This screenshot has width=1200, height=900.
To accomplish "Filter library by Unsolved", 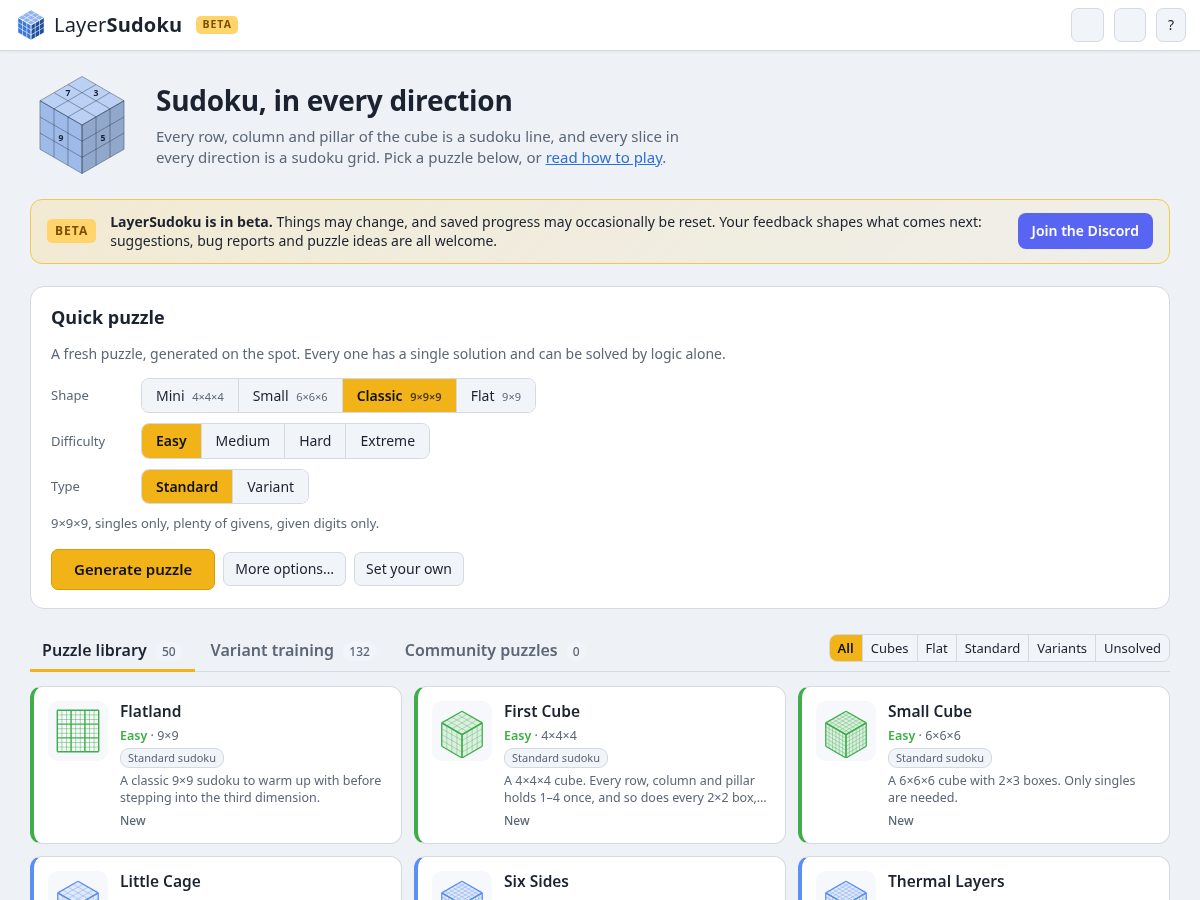I will click(x=1132, y=648).
